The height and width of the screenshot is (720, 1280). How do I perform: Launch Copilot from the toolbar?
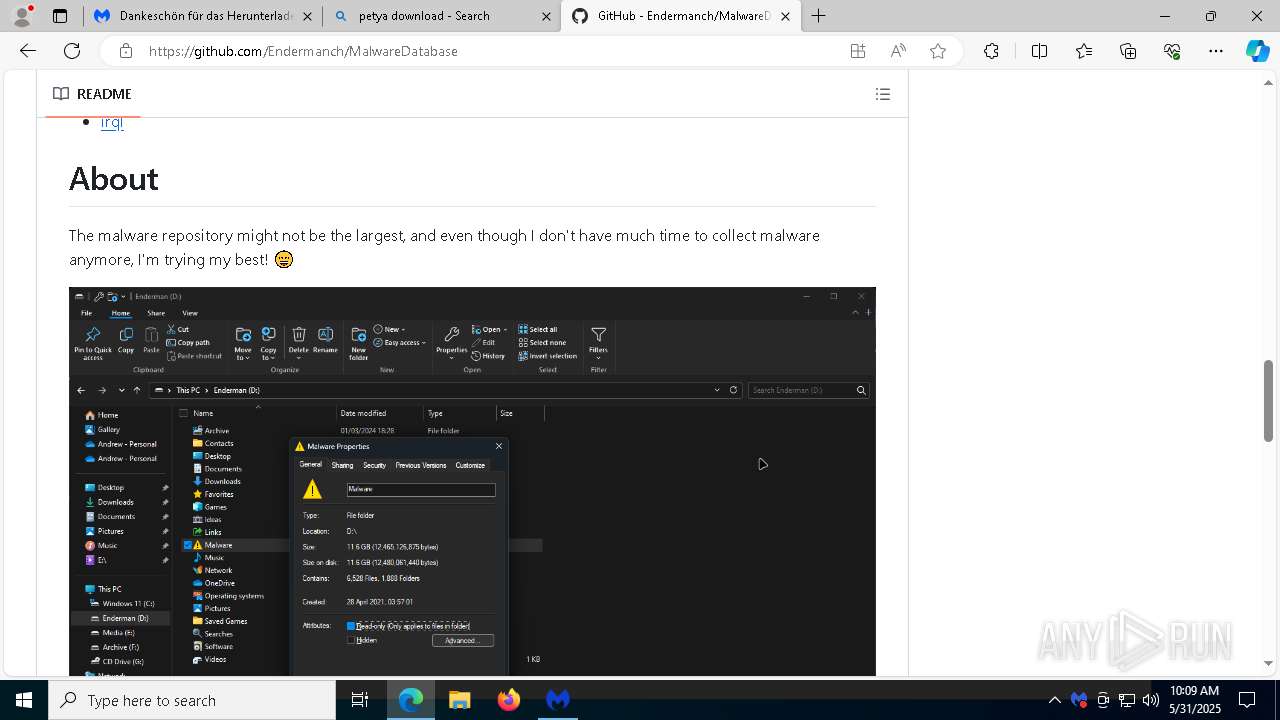pyautogui.click(x=1257, y=51)
